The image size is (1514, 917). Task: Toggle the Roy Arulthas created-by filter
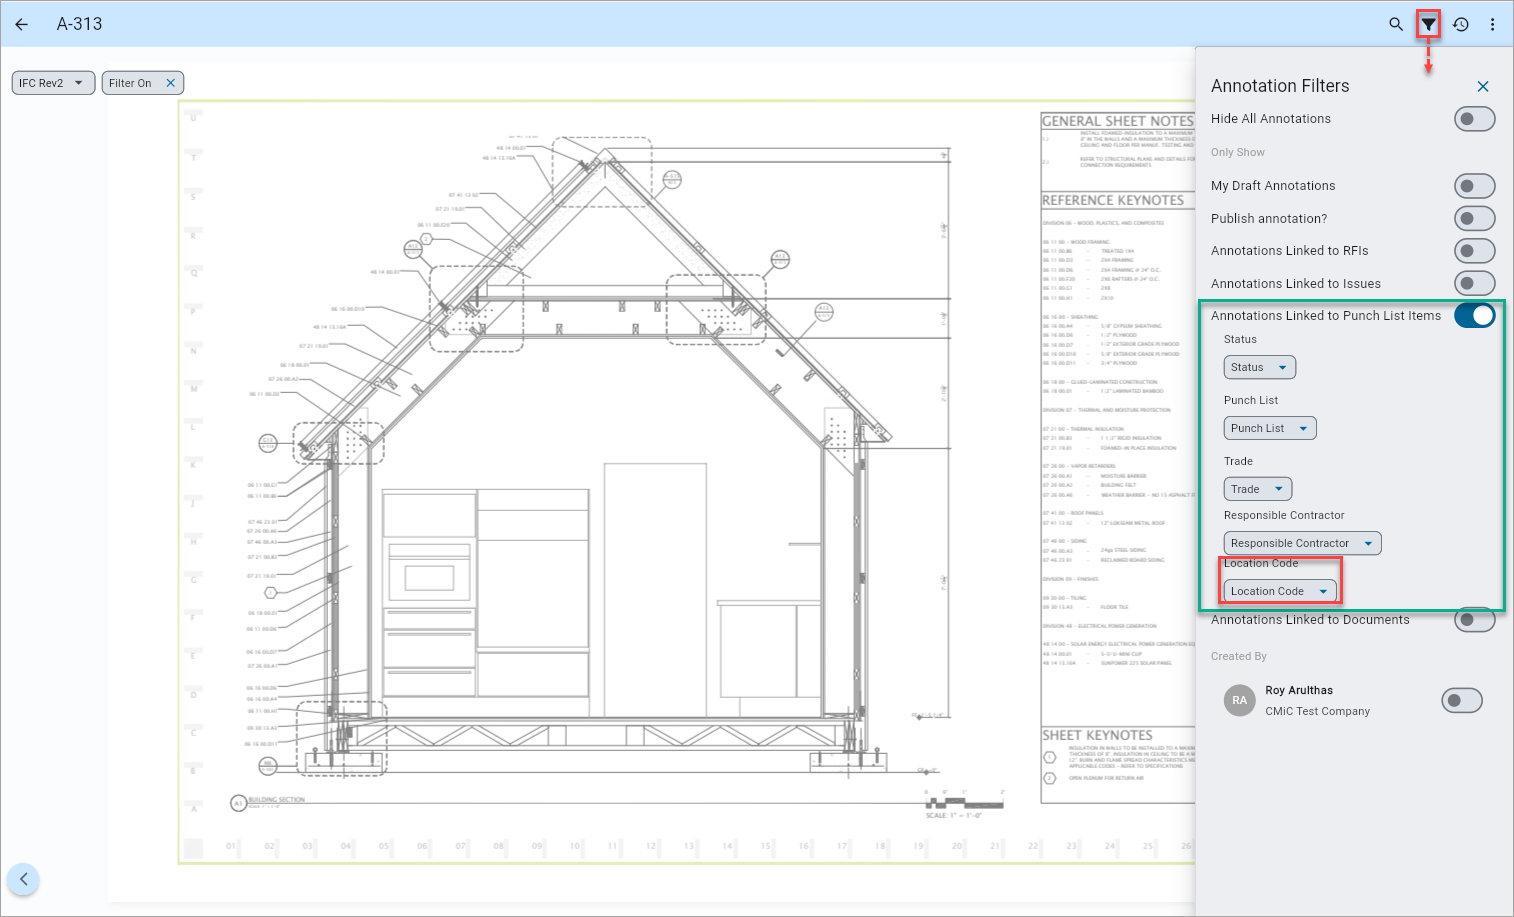1461,701
